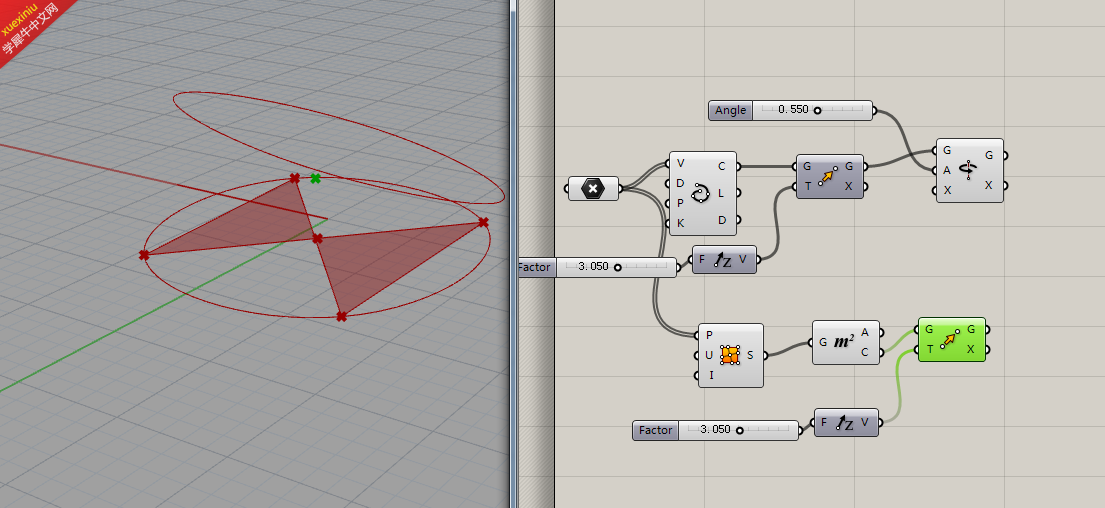Select the Angle slider label
This screenshot has height=508, width=1105.
[x=730, y=111]
